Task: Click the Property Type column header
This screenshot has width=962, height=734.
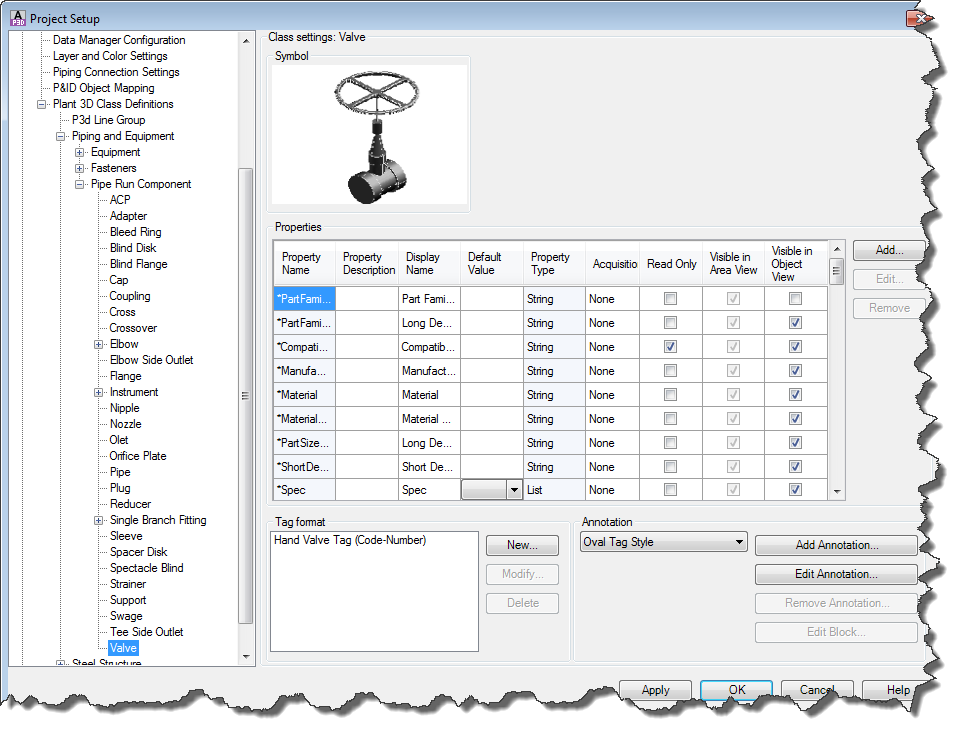Action: click(554, 263)
